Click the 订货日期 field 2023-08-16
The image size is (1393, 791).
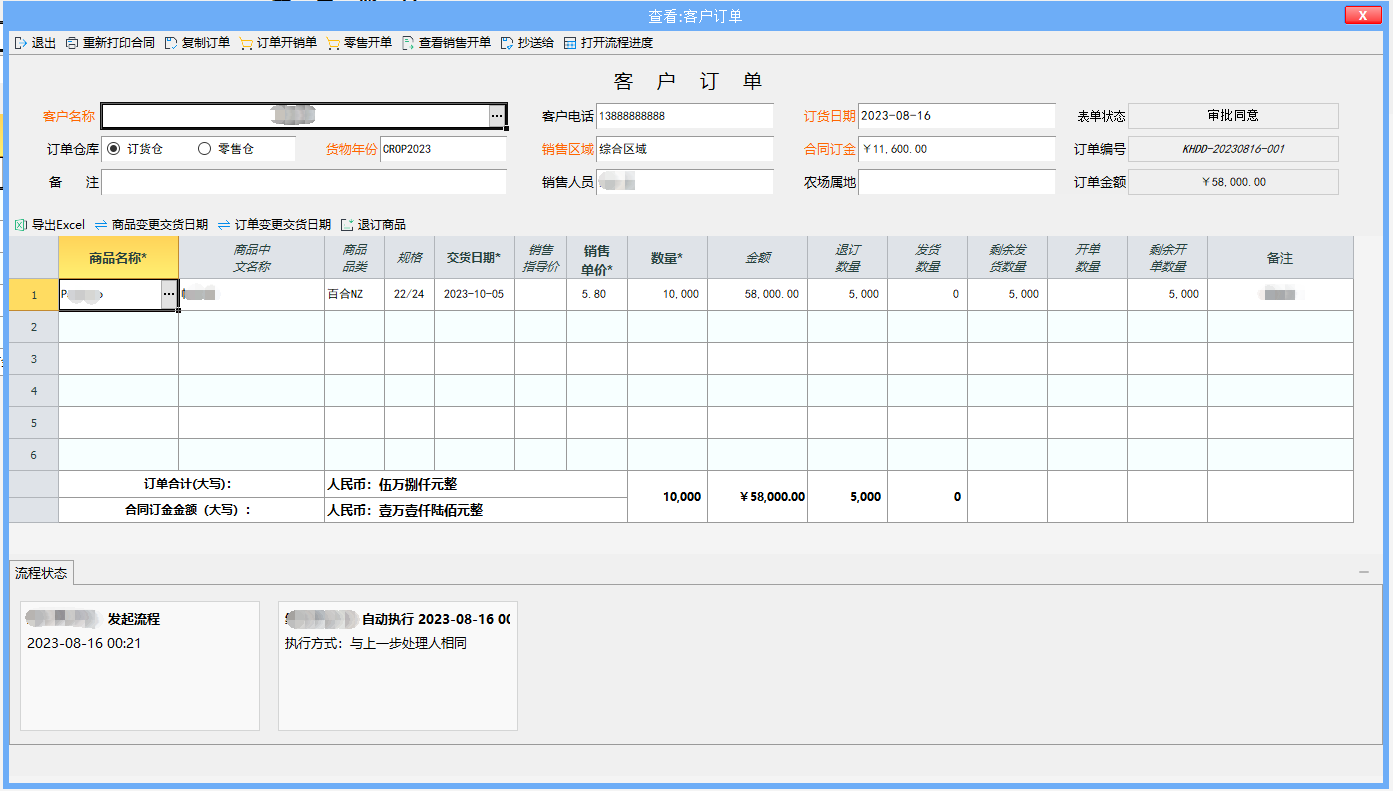coord(956,117)
